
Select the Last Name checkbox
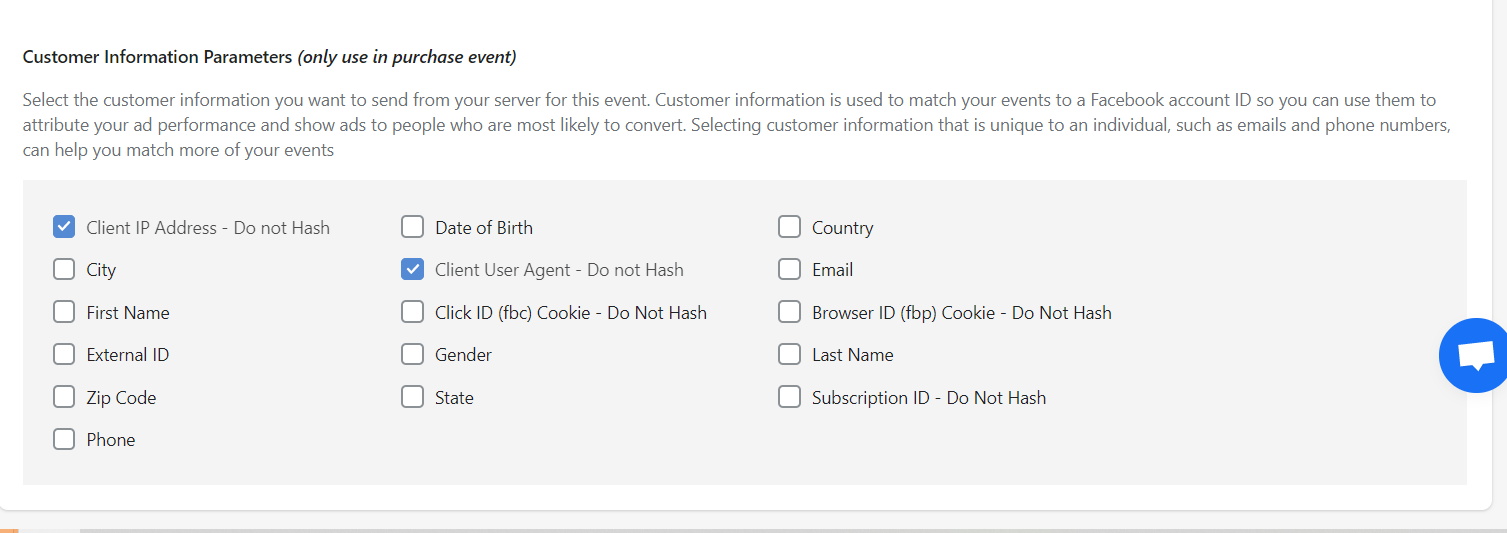pos(789,354)
